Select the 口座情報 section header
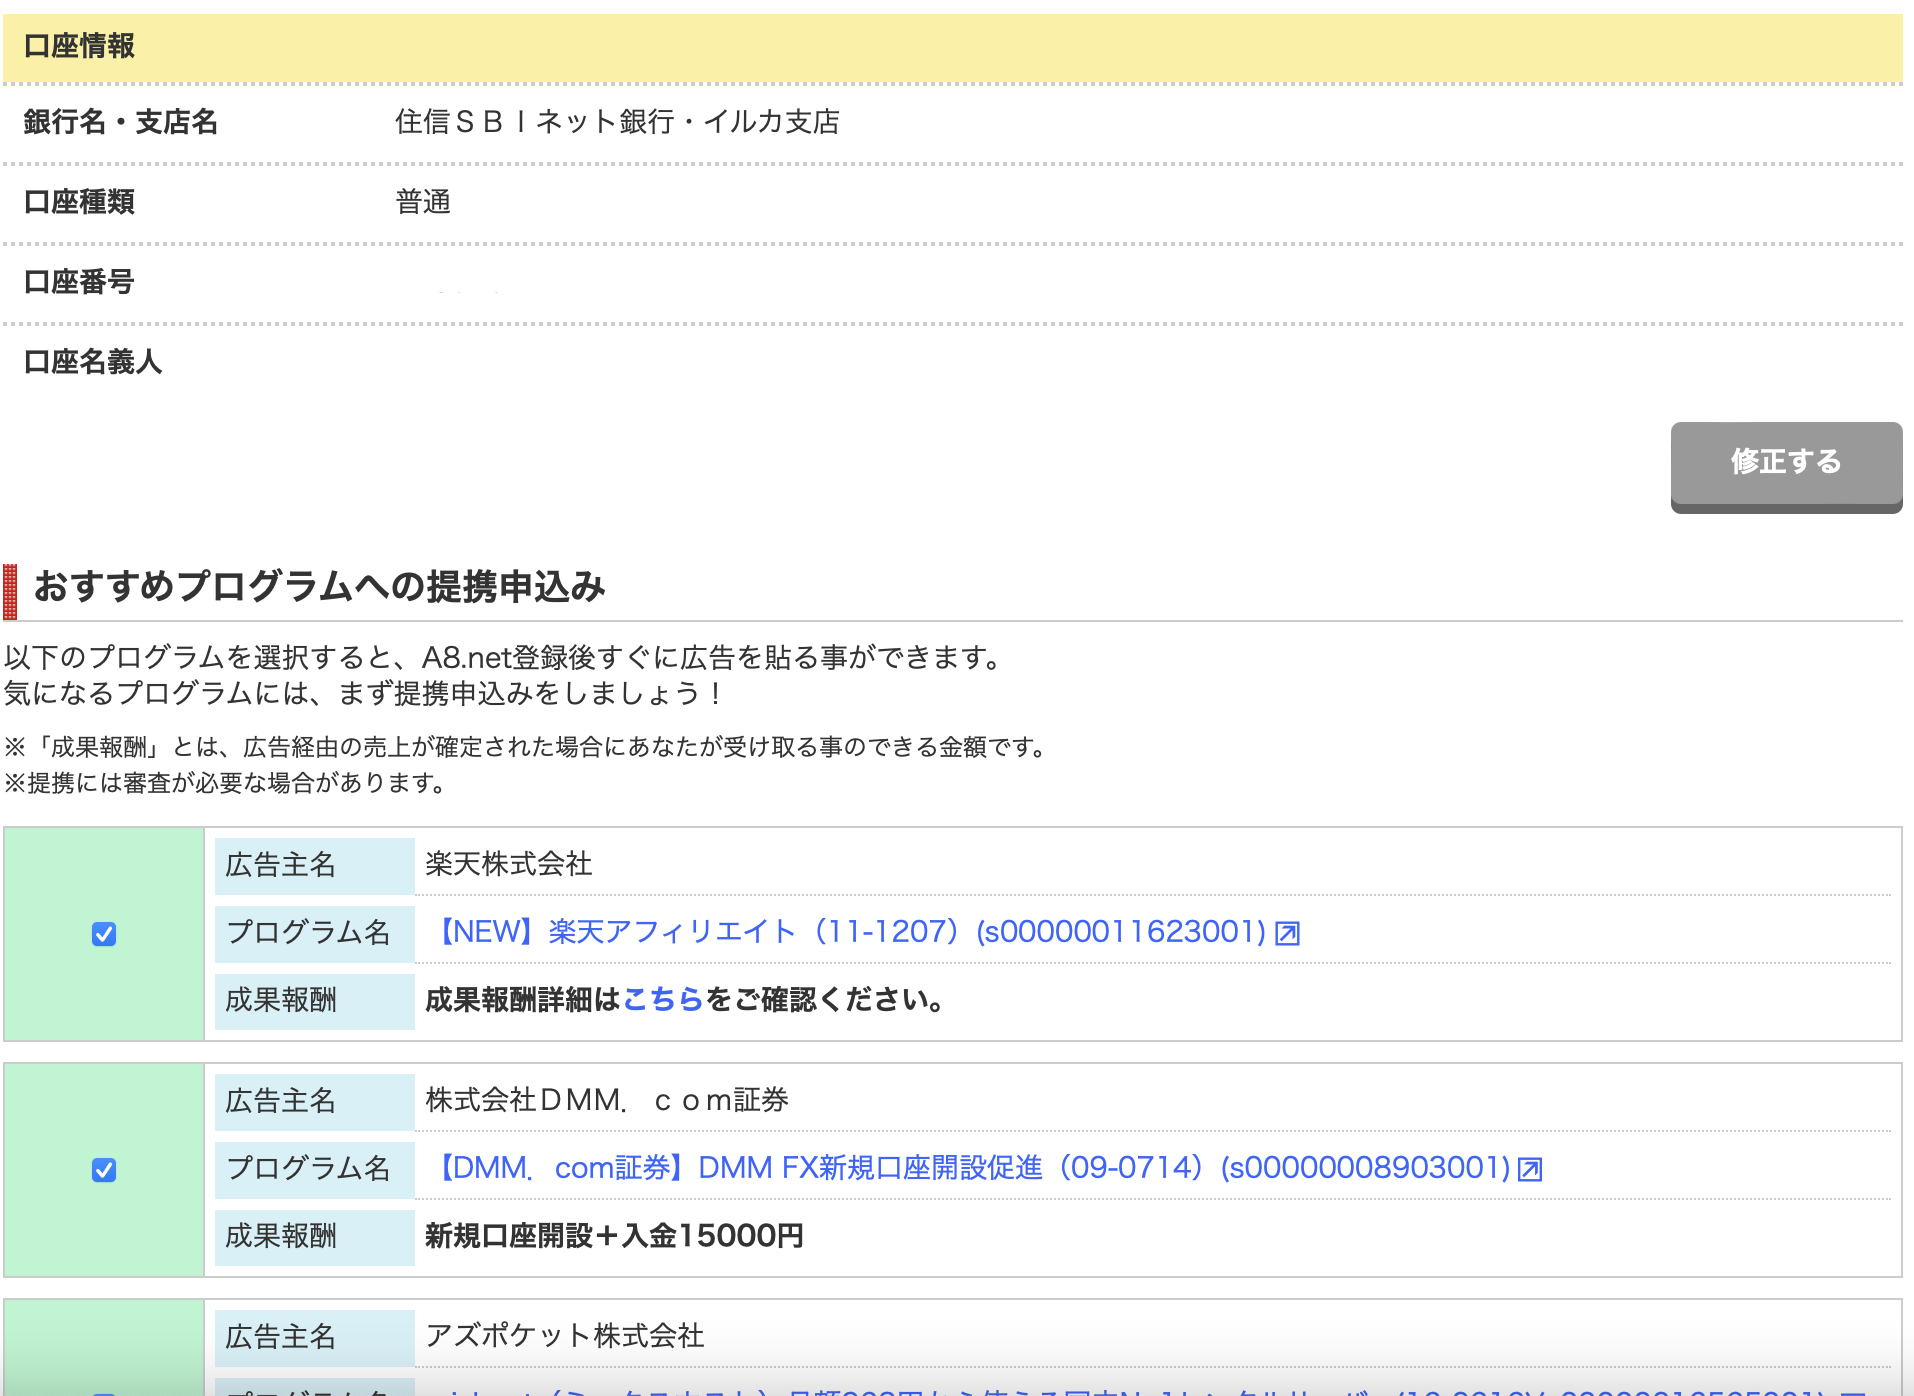The image size is (1914, 1396). [952, 47]
